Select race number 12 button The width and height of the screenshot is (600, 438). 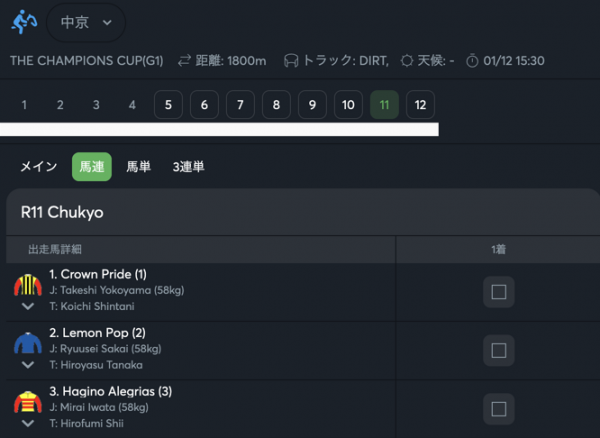[x=420, y=105]
